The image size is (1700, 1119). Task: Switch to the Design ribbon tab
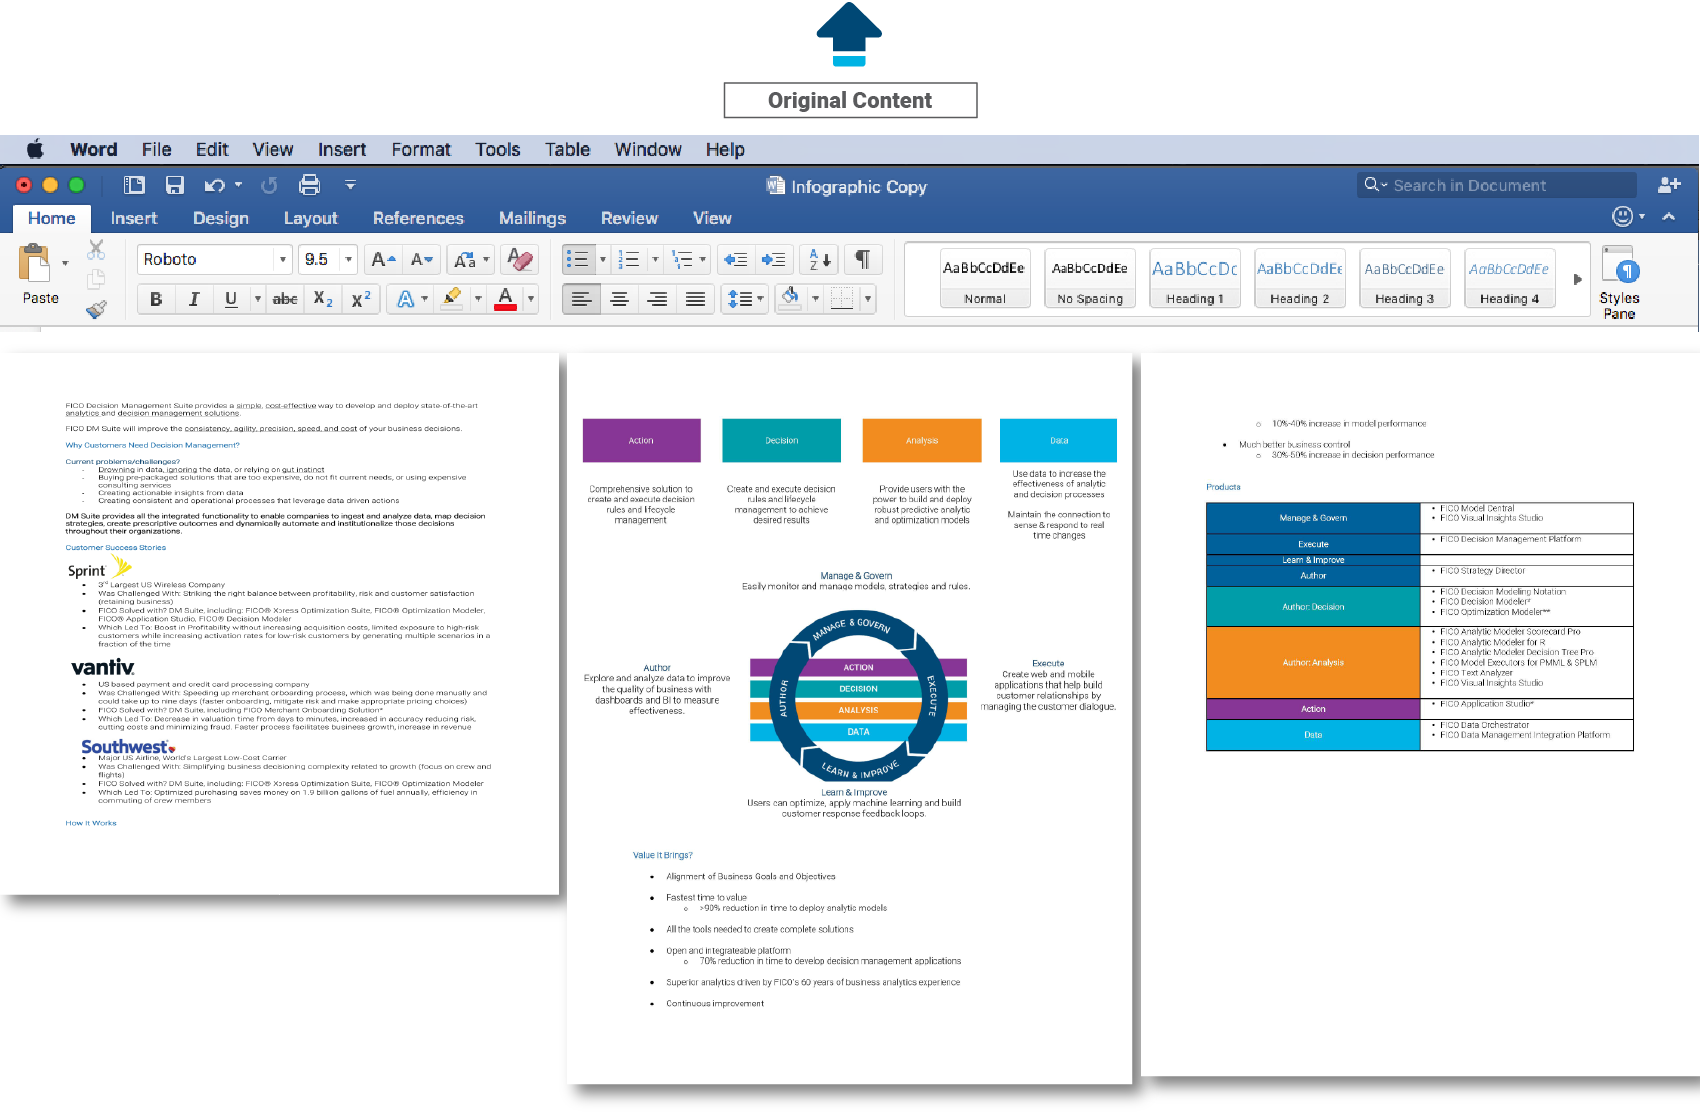coord(221,218)
